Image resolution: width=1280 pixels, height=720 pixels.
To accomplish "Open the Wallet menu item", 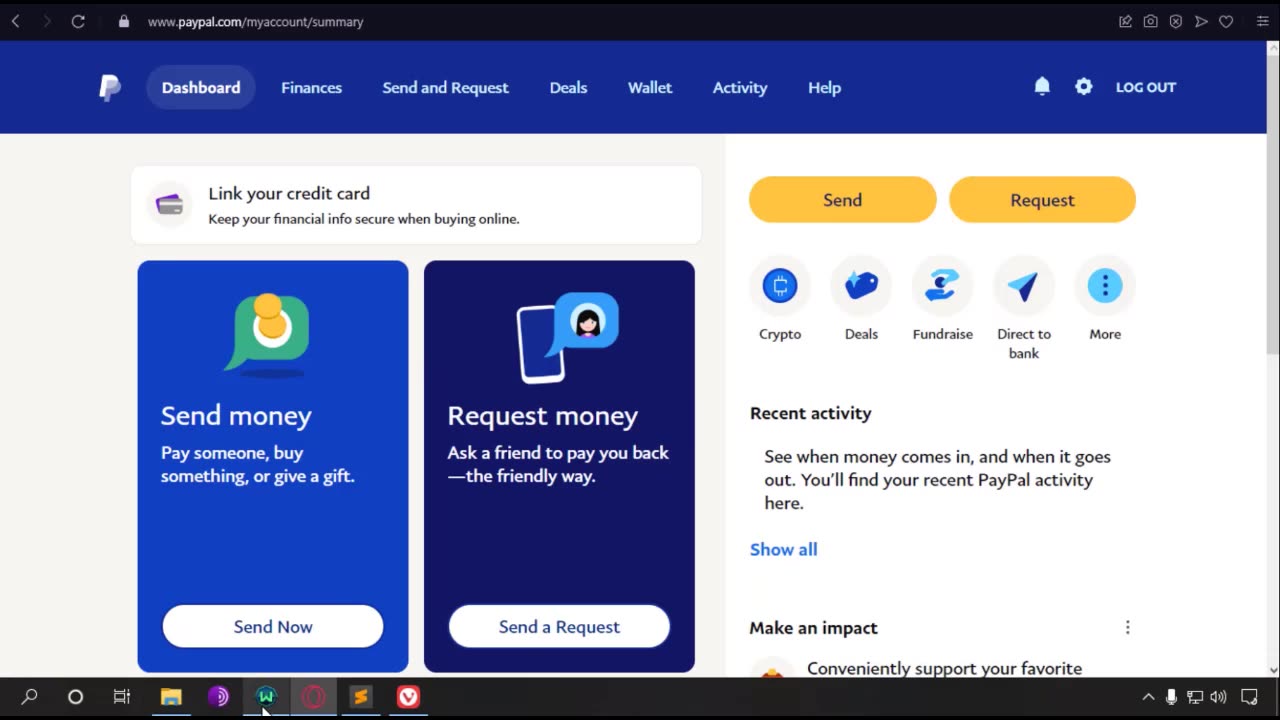I will (x=650, y=88).
